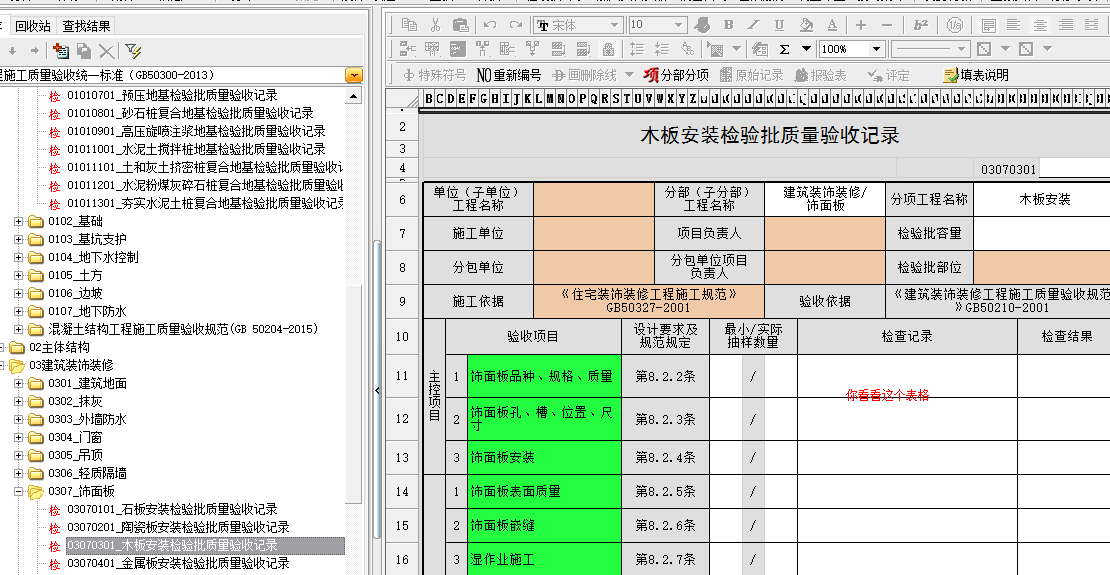
Task: Expand the 0301_建筑地面 tree folder
Action: (x=19, y=383)
